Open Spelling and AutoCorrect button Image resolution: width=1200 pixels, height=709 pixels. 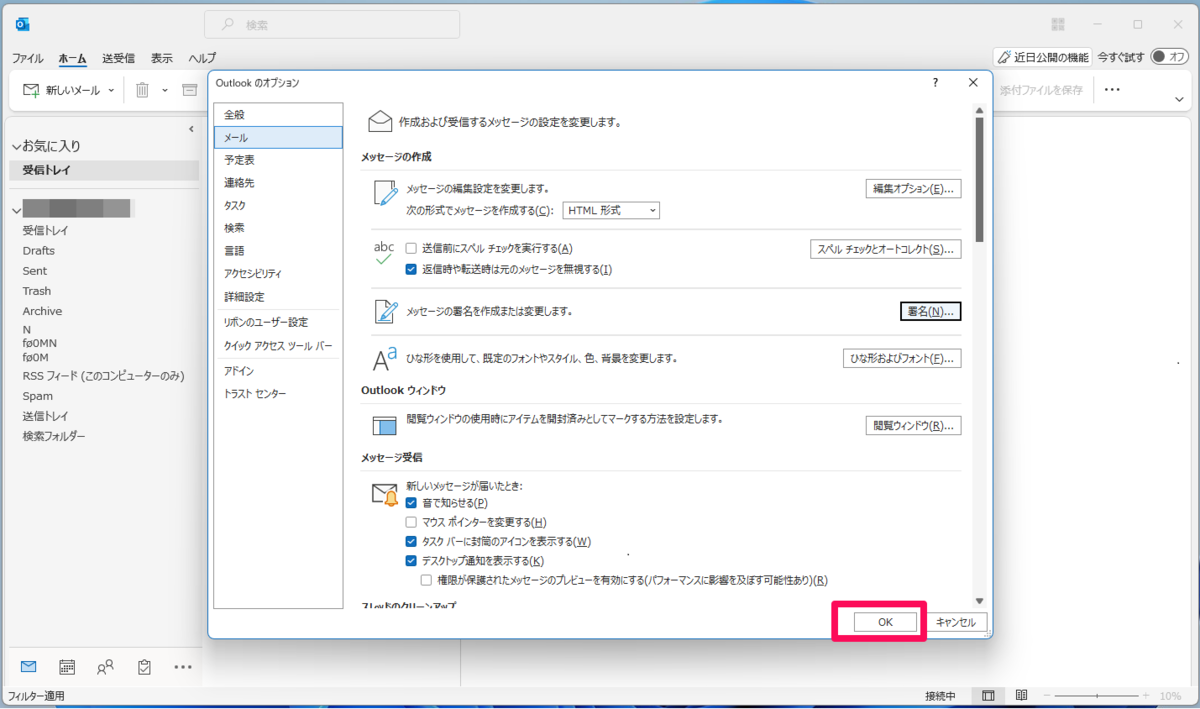coord(885,249)
